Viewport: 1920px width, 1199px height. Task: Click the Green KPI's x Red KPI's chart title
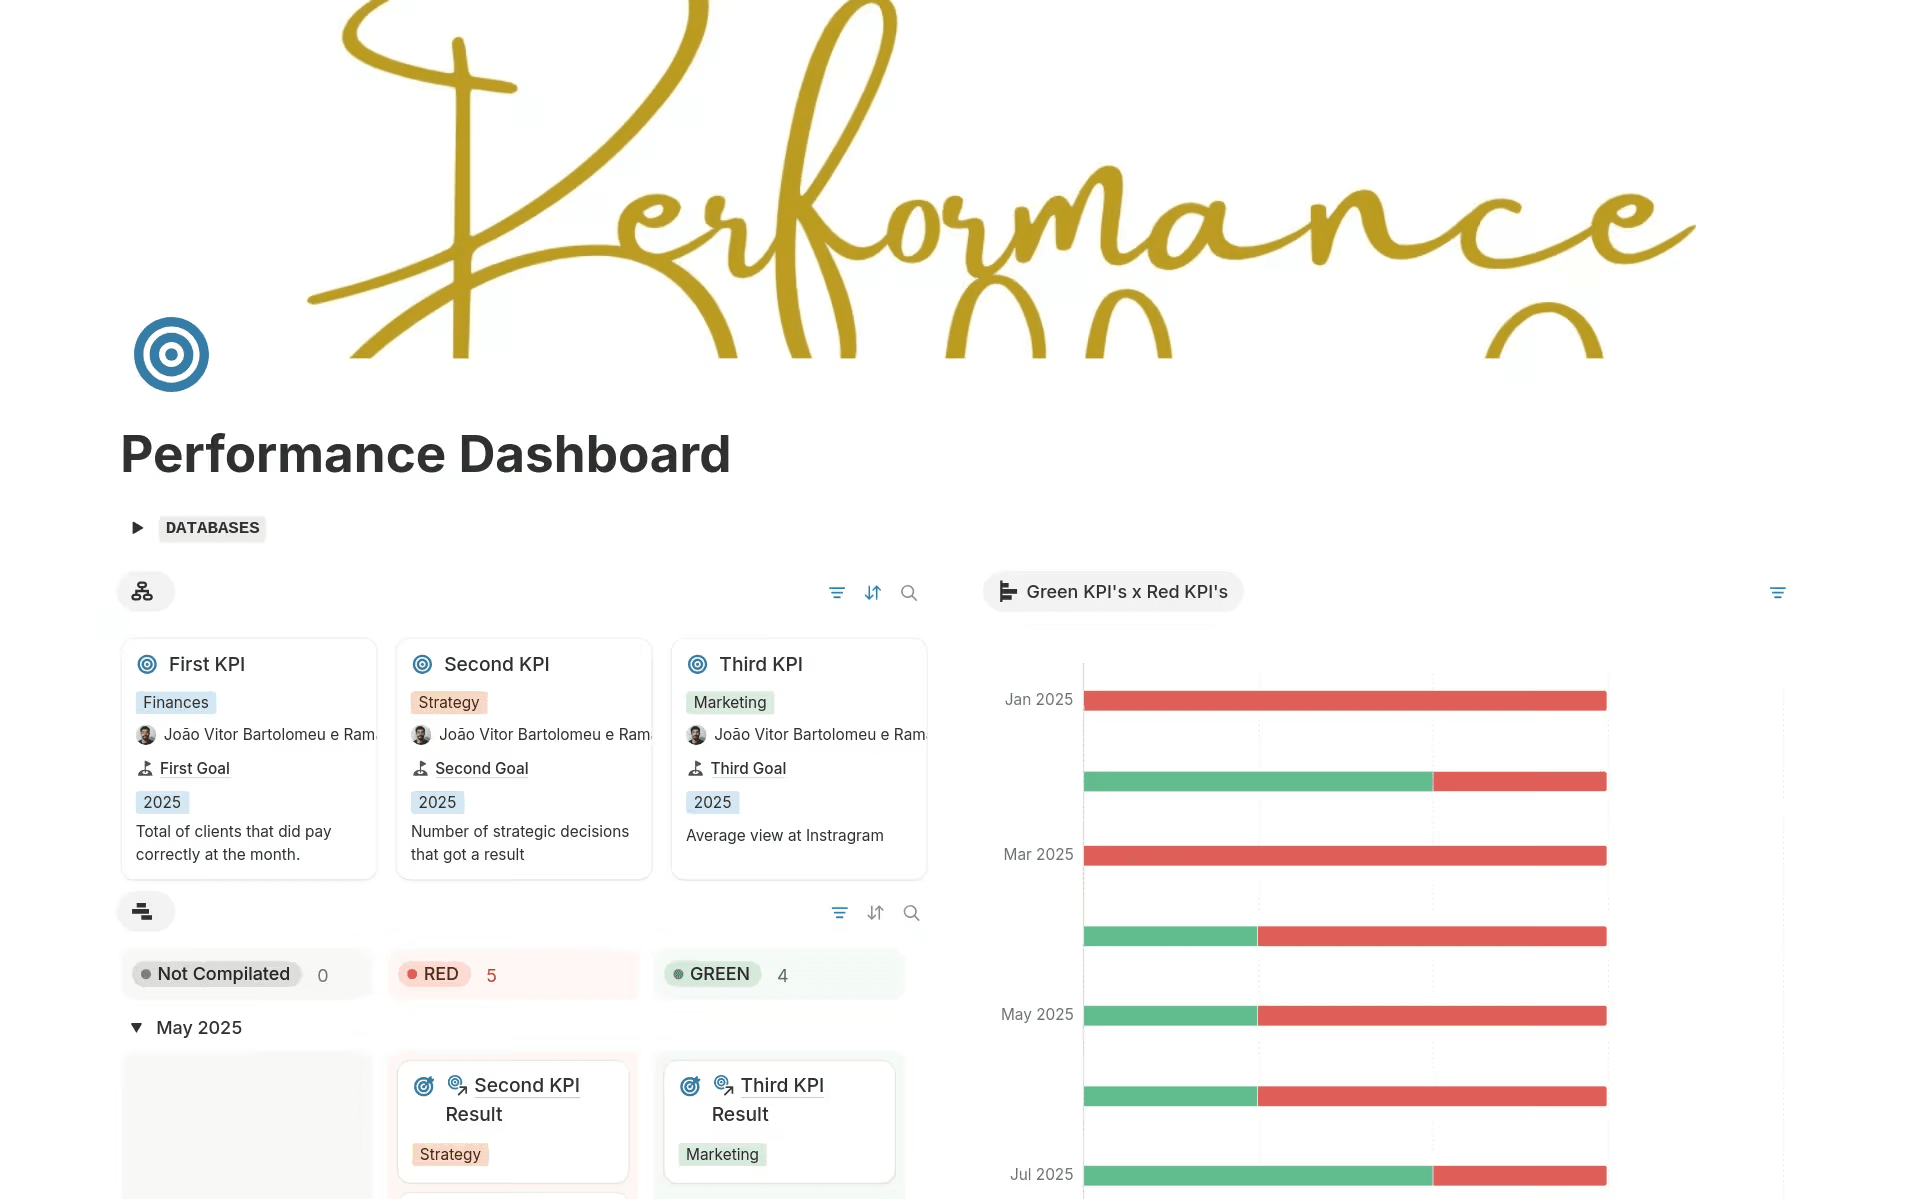(x=1126, y=591)
